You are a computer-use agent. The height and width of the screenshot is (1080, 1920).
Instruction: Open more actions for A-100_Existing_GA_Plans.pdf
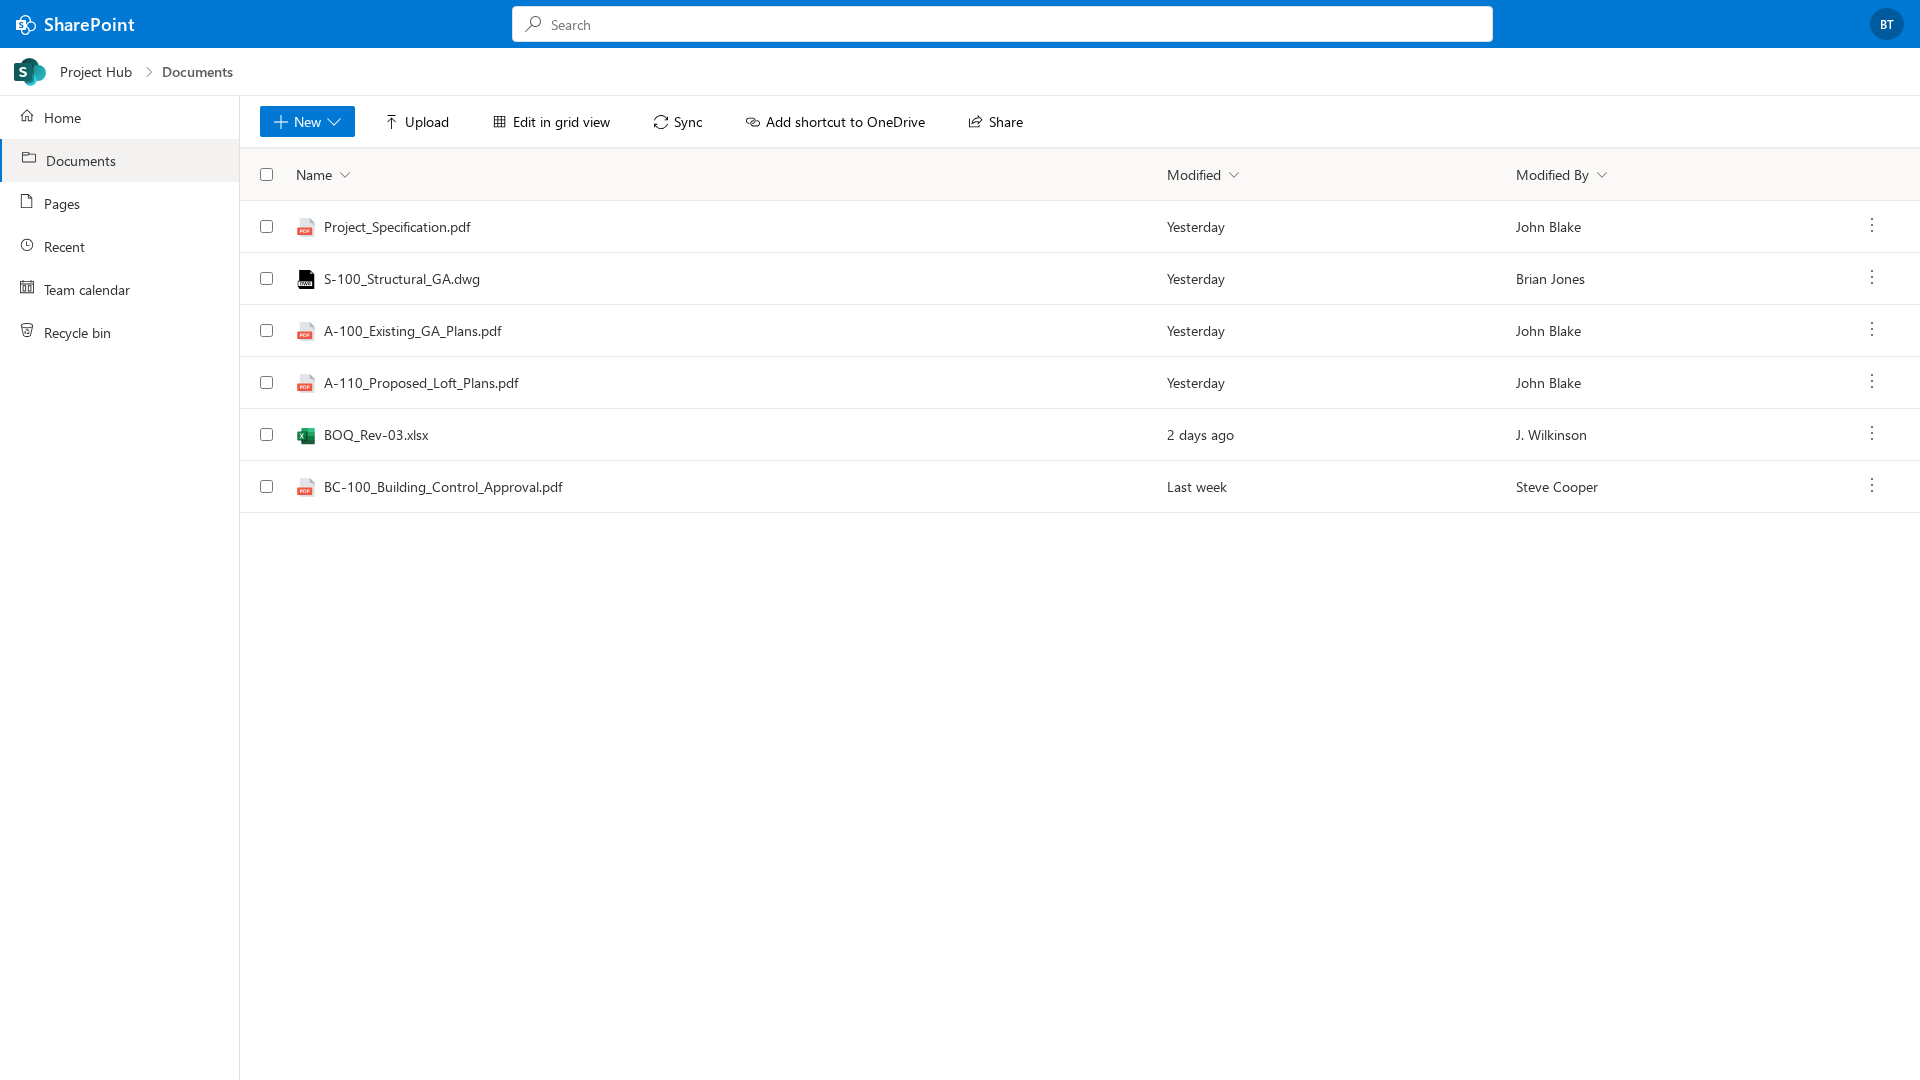1872,330
